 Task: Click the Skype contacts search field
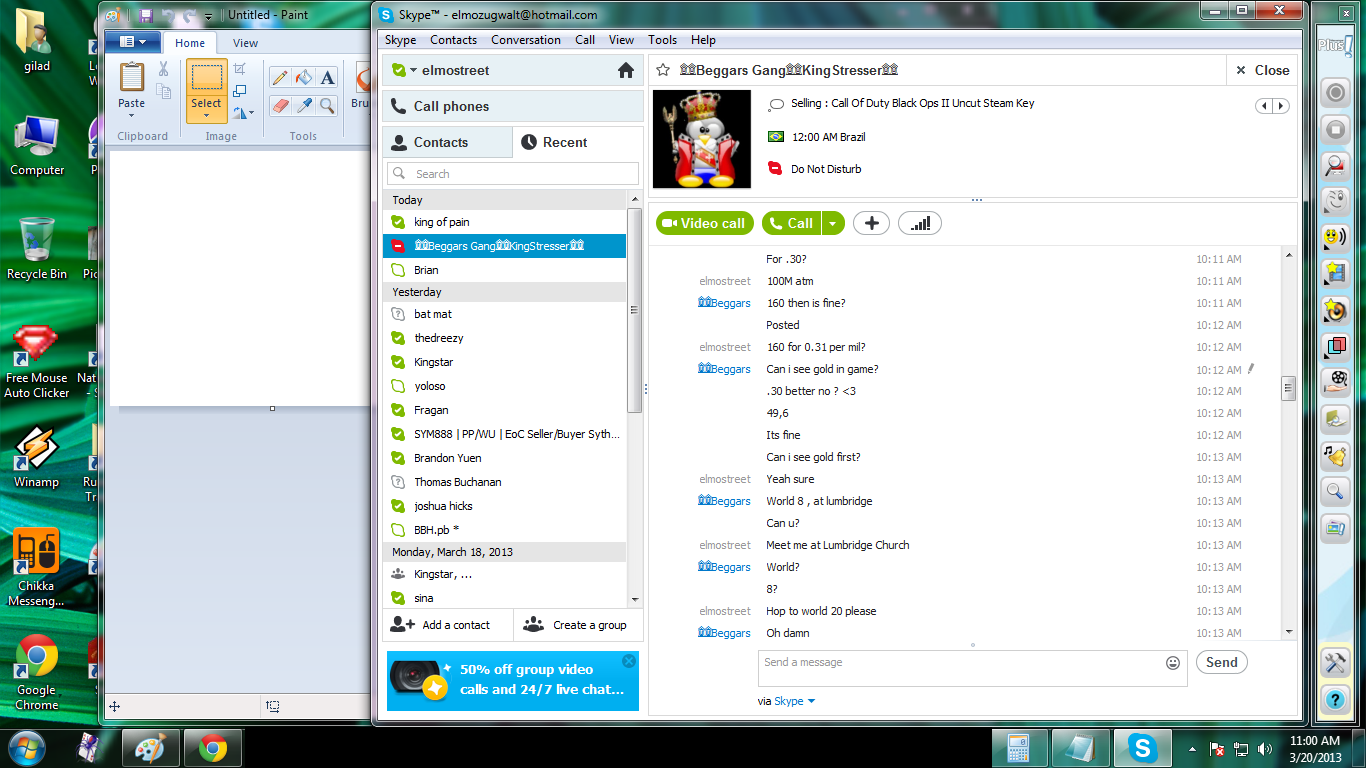click(512, 174)
